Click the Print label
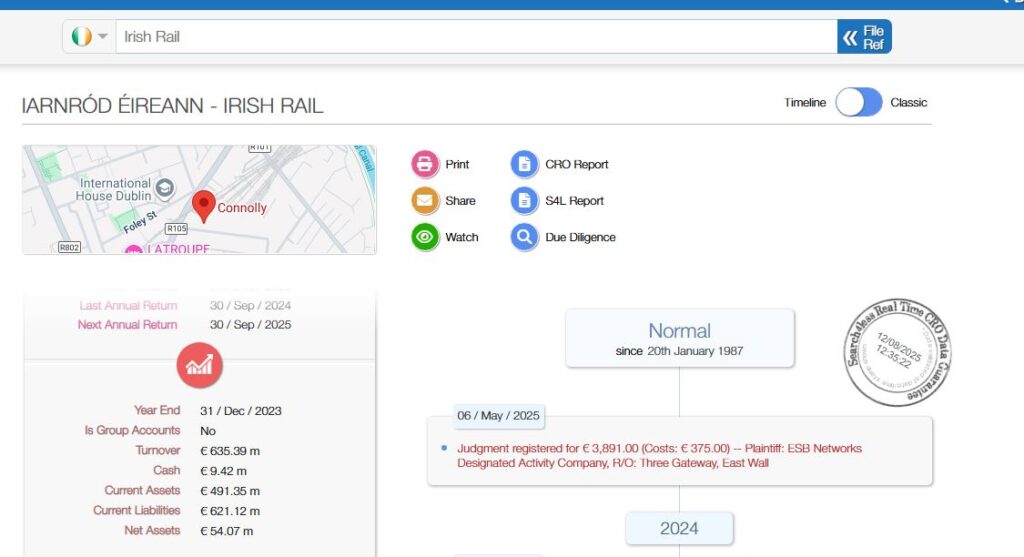This screenshot has height=557, width=1024. [457, 165]
